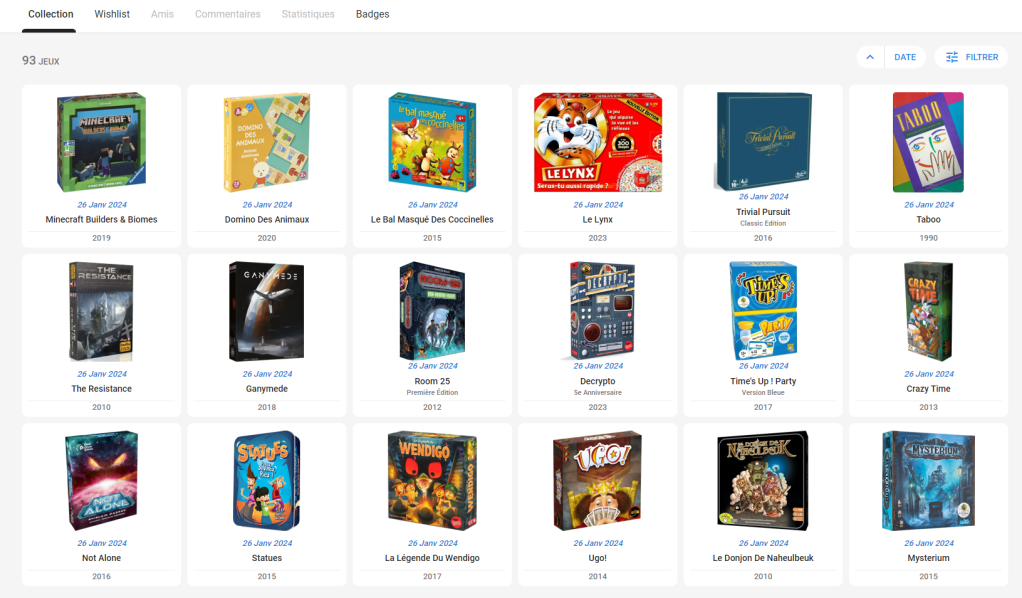
Task: Sort collection by DATE
Action: coord(905,57)
